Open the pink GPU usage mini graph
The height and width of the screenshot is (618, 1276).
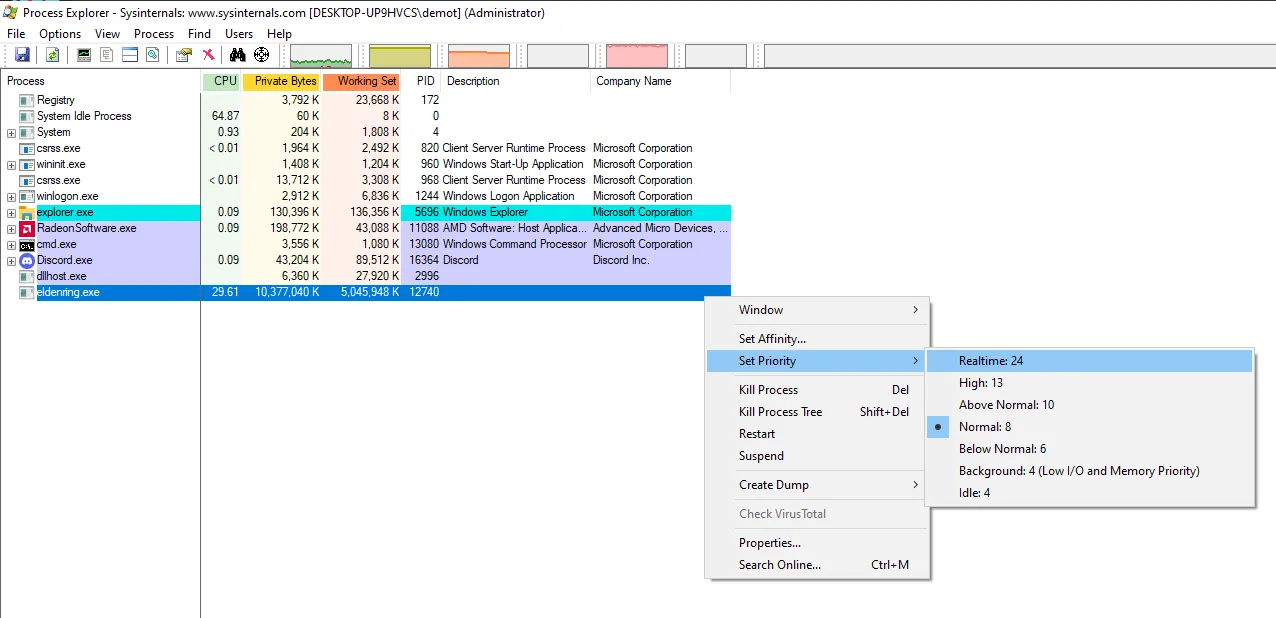point(637,56)
